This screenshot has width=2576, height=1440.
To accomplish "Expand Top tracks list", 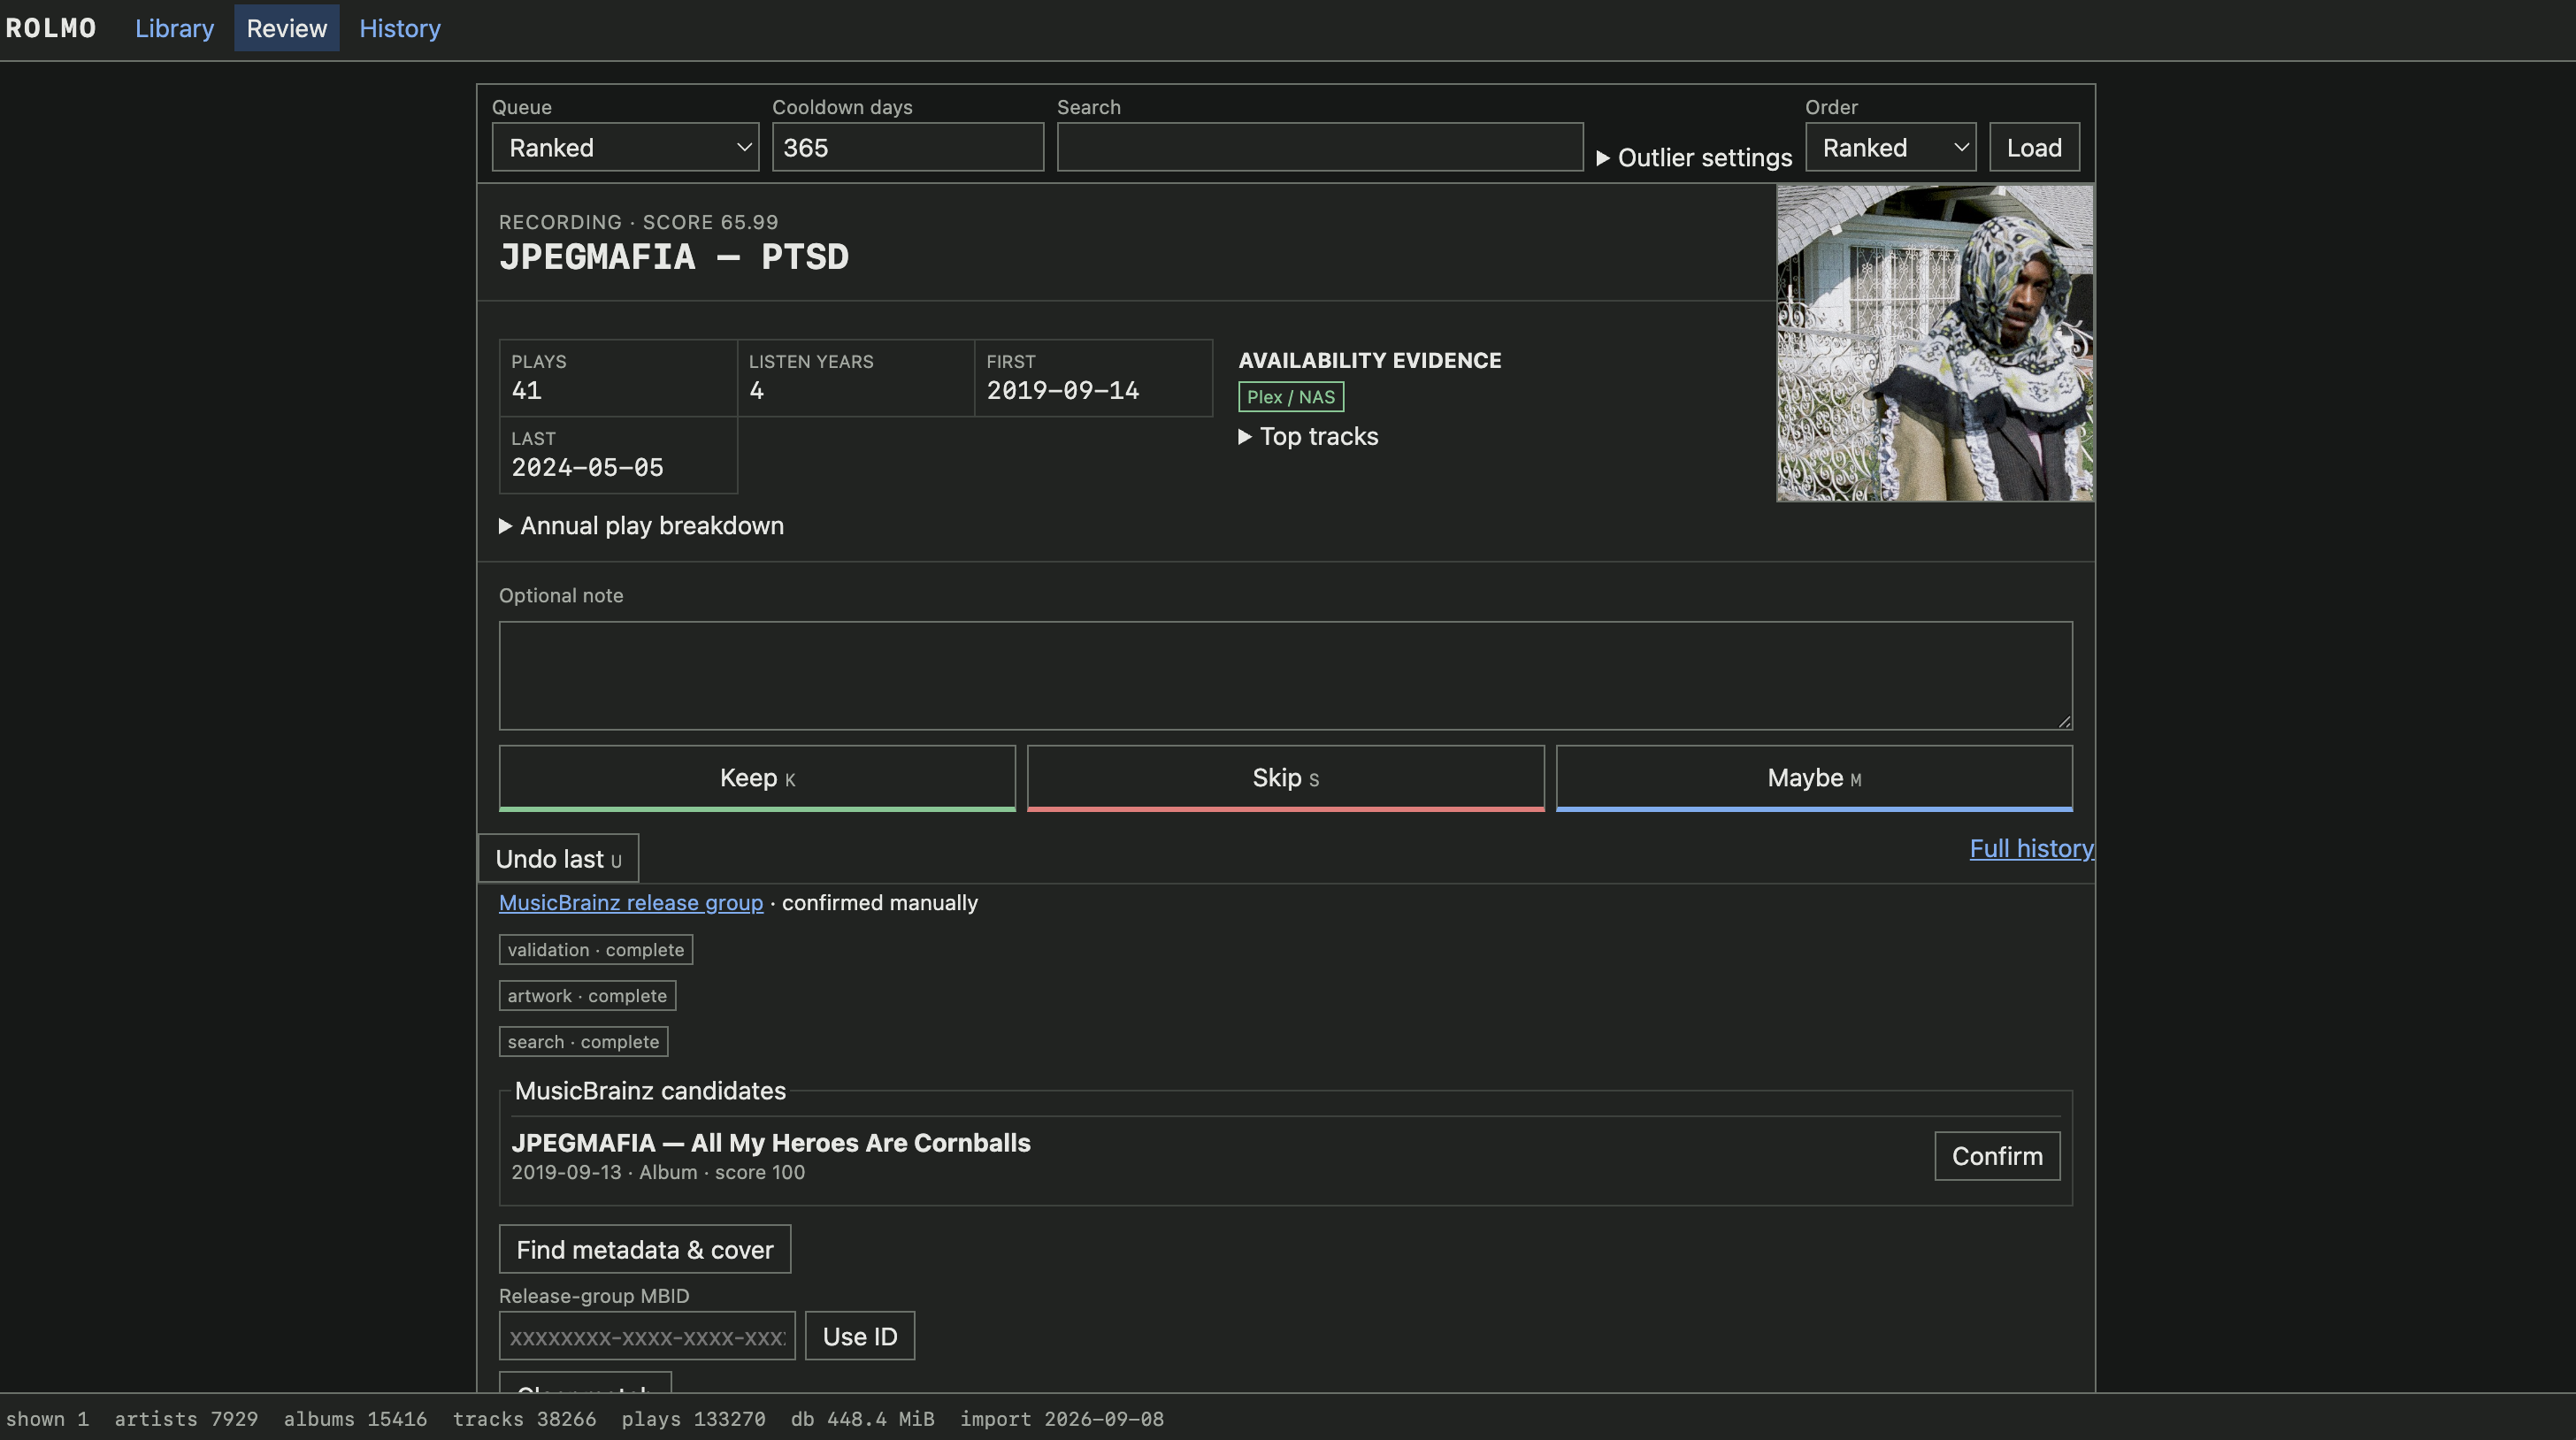I will [x=1308, y=437].
